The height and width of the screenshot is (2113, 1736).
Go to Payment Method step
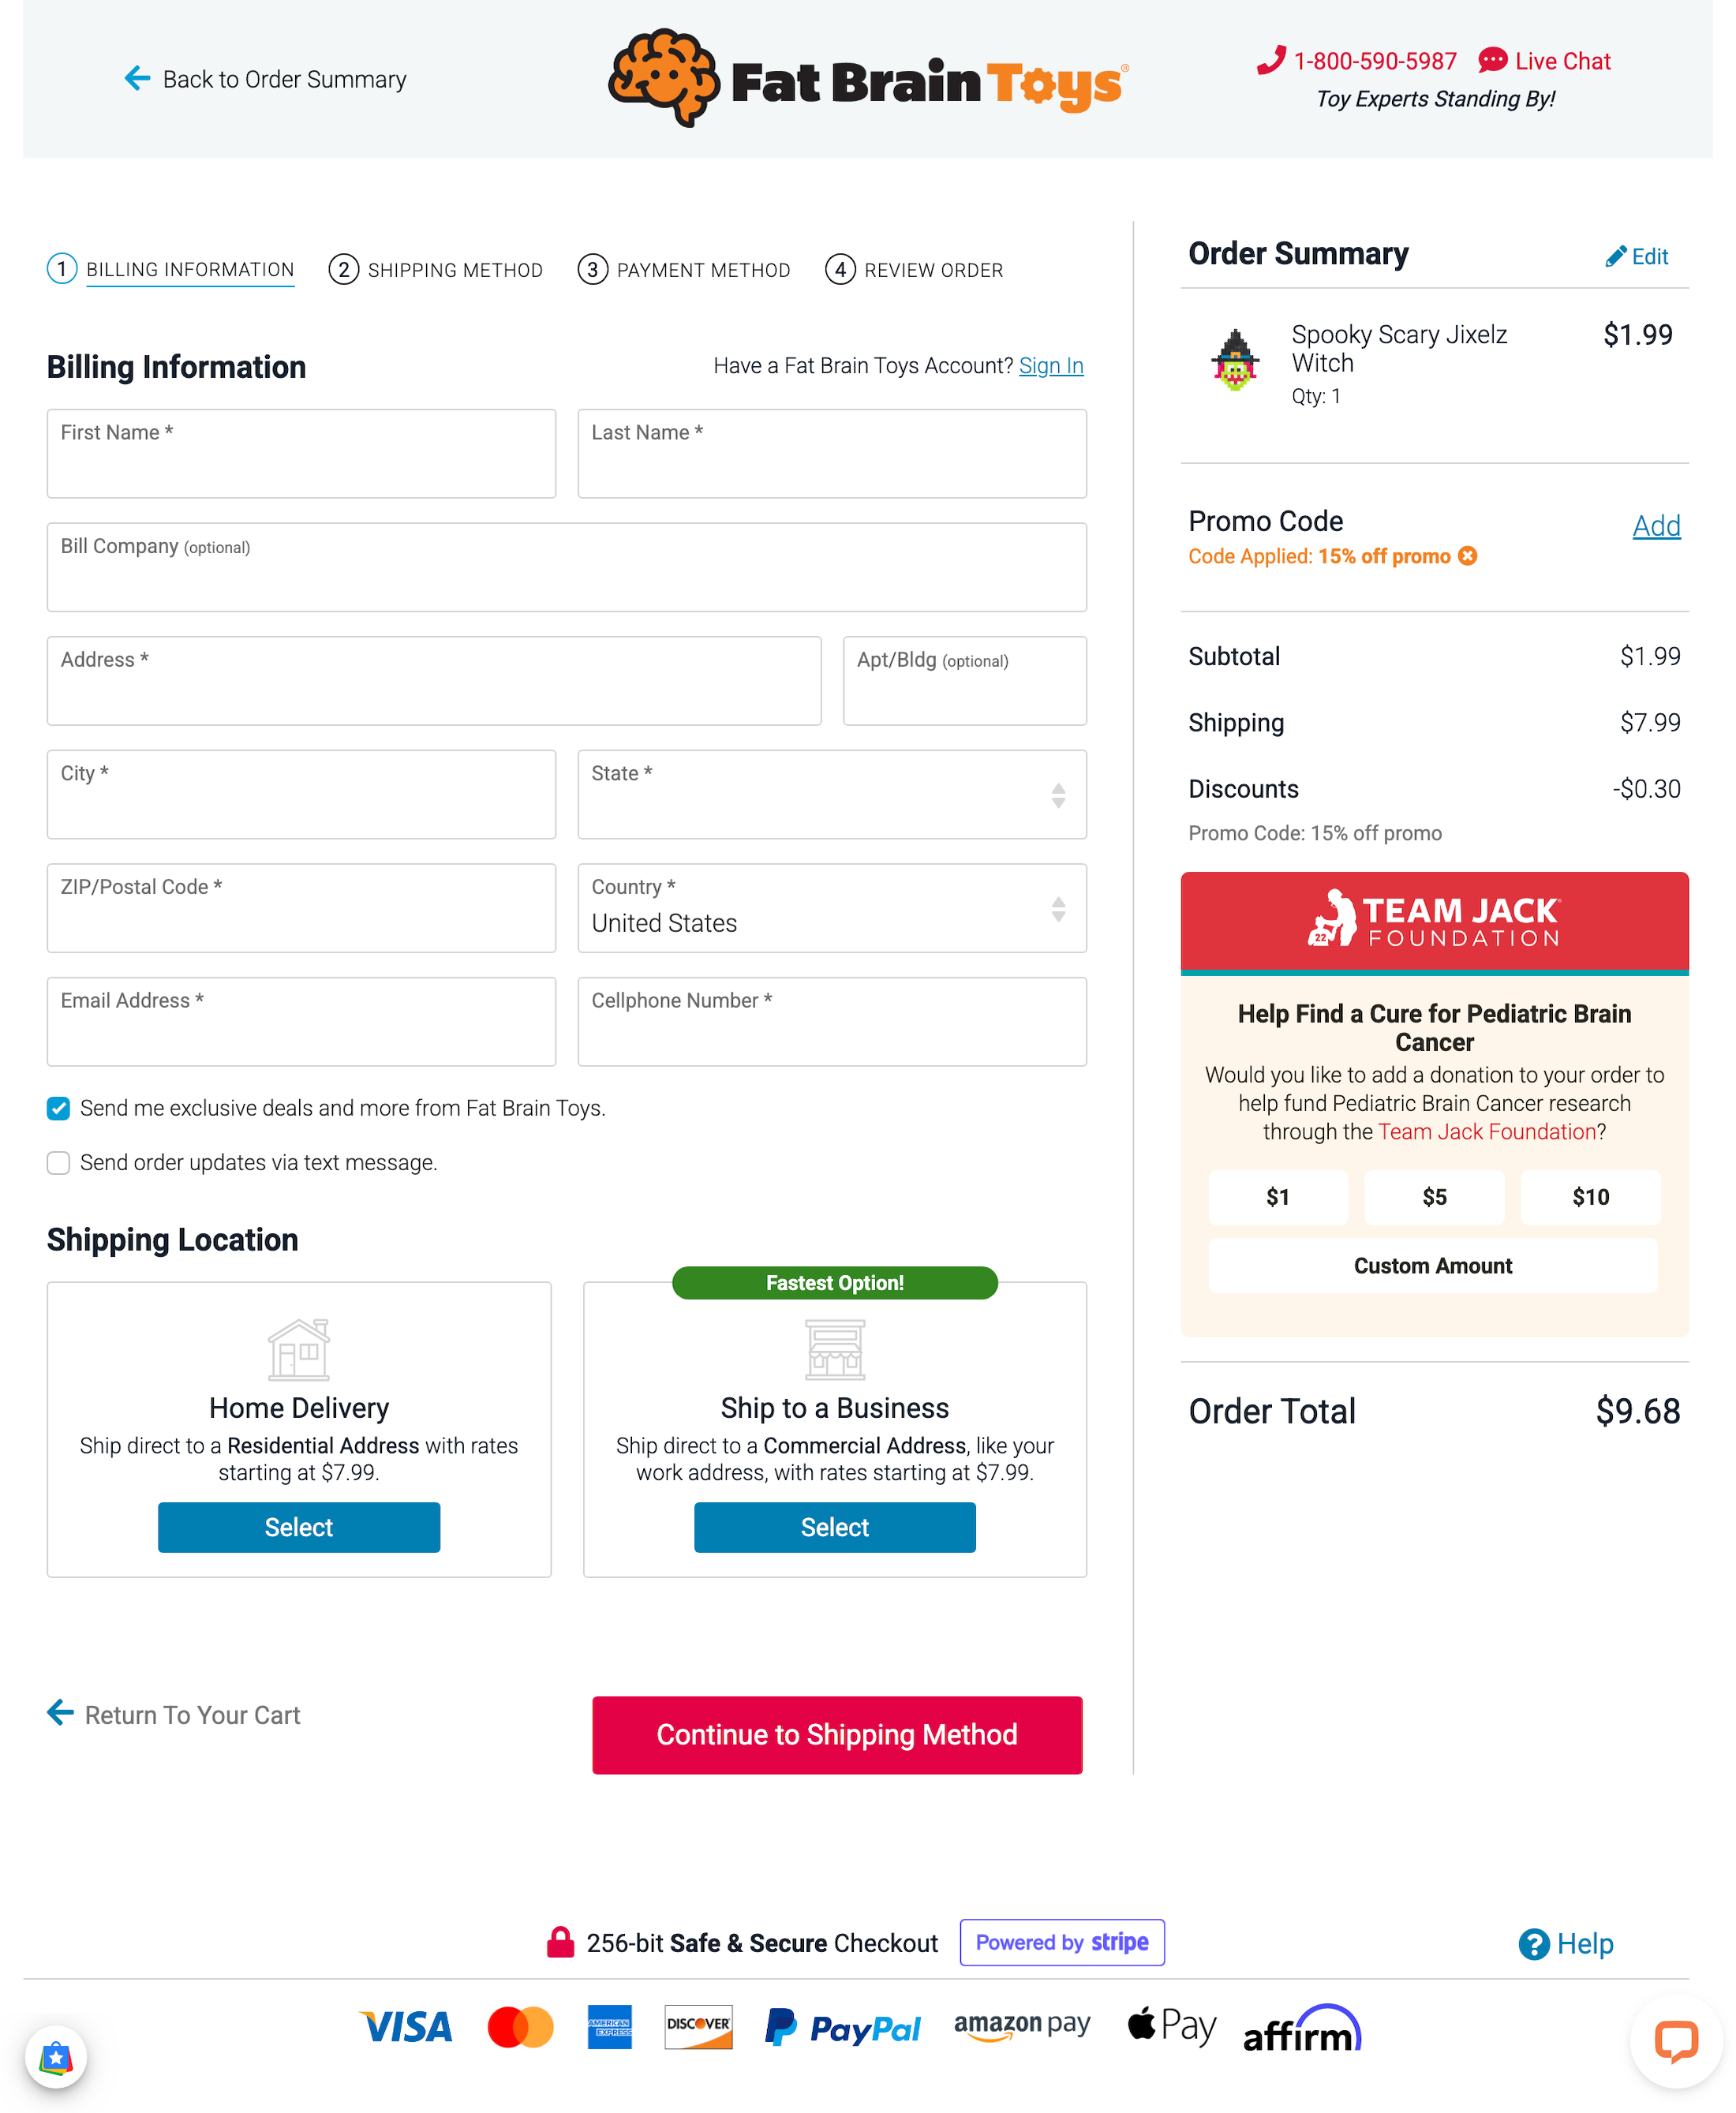pos(684,270)
